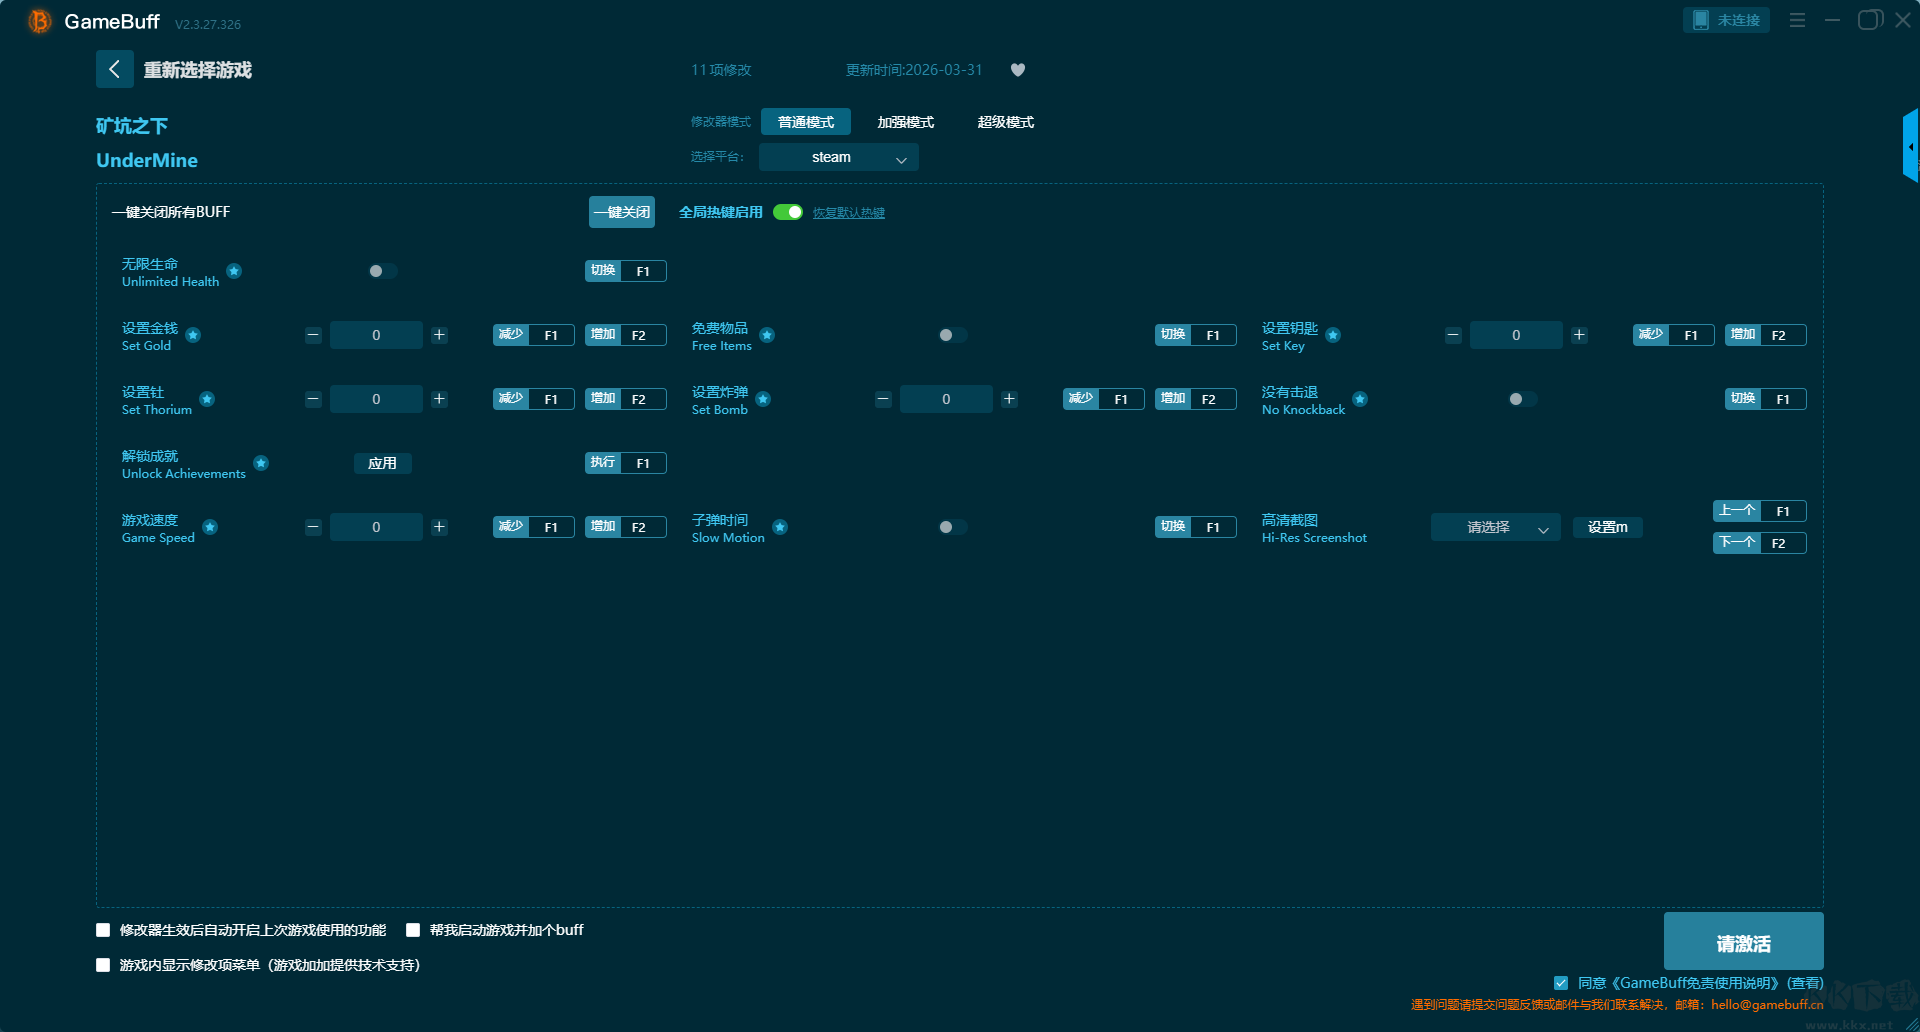Check the 帮我启动游戏并加个buff checkbox
Viewport: 1920px width, 1032px height.
pyautogui.click(x=413, y=930)
